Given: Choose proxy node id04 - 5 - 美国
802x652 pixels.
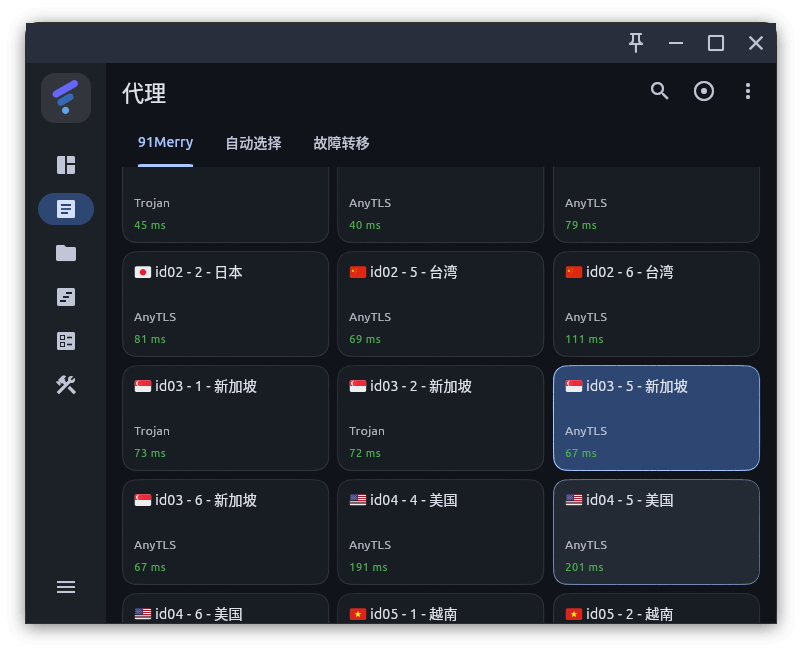Looking at the screenshot, I should point(656,532).
